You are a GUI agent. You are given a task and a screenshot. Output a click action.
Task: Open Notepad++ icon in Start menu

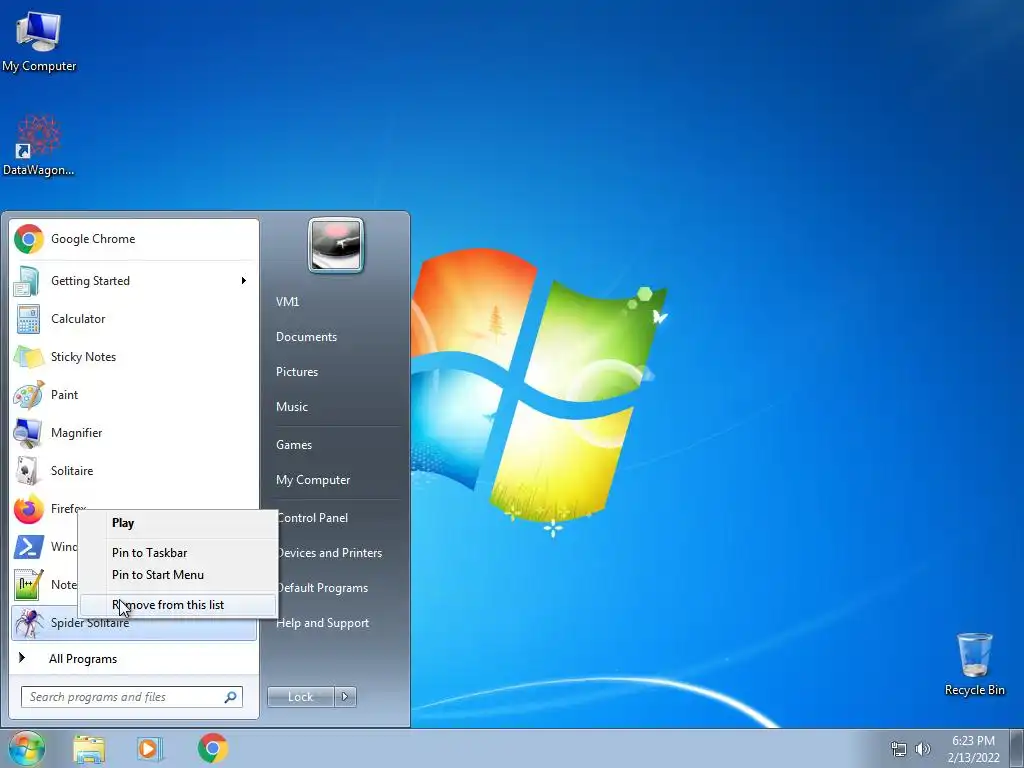(x=29, y=584)
